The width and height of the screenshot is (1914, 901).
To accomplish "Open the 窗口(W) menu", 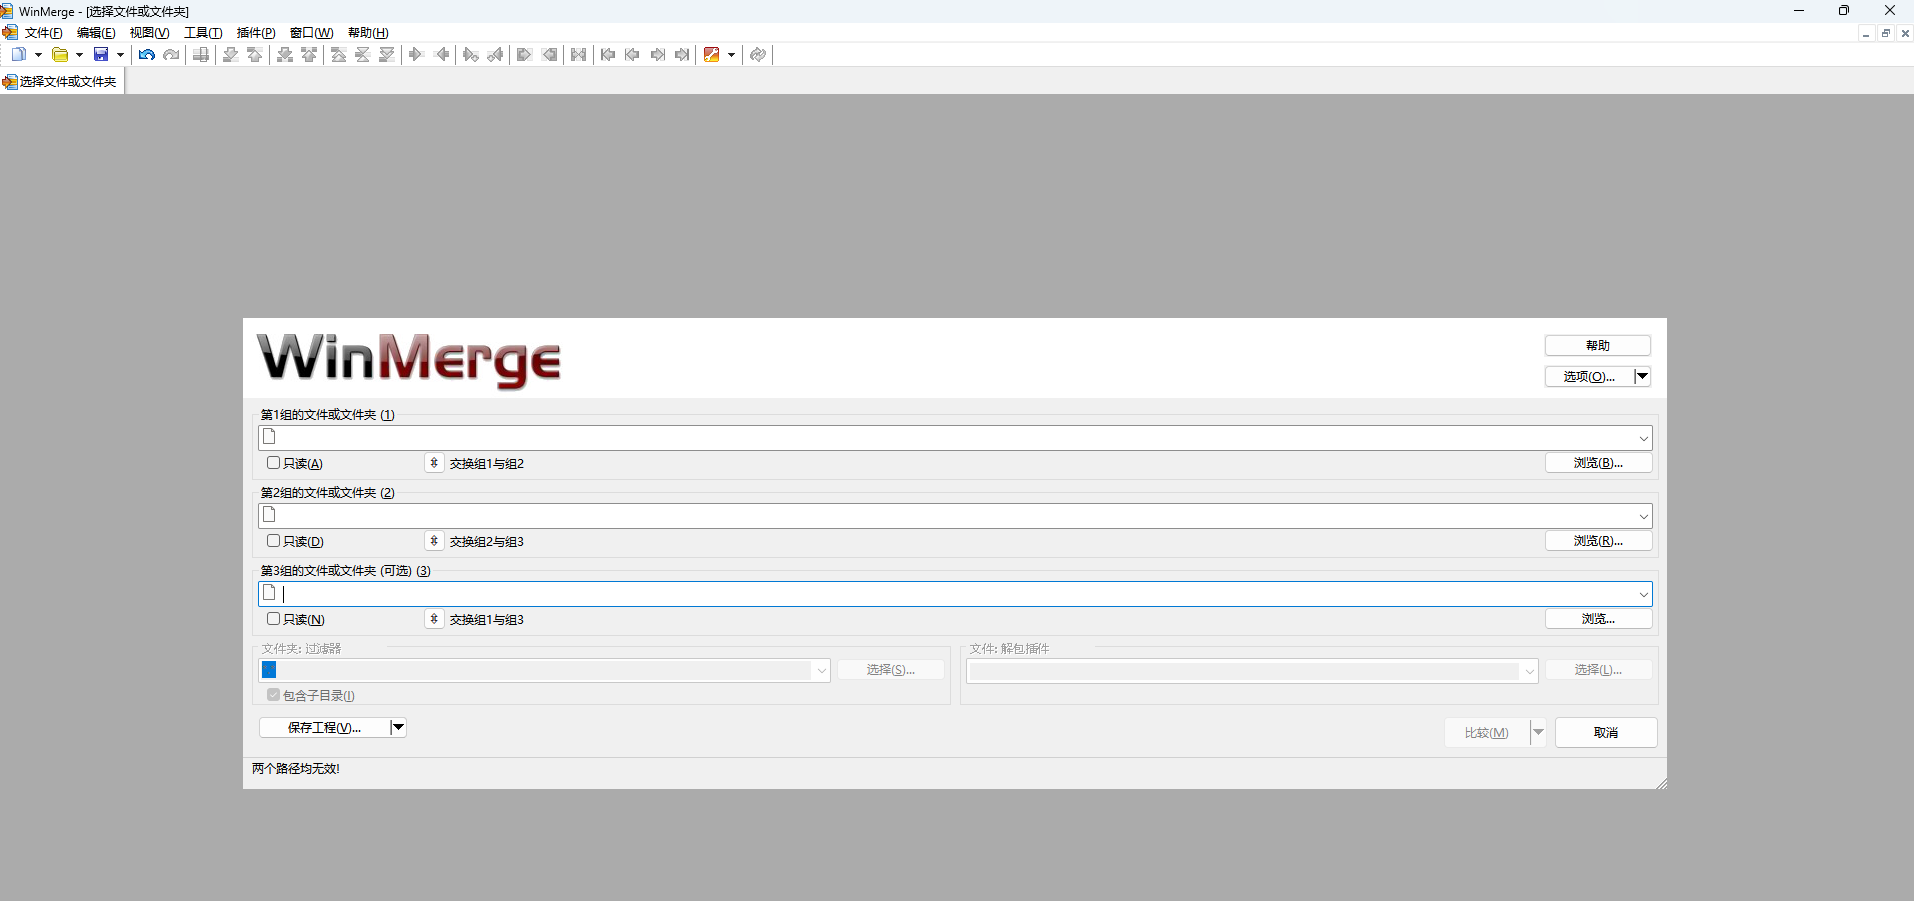I will 311,33.
